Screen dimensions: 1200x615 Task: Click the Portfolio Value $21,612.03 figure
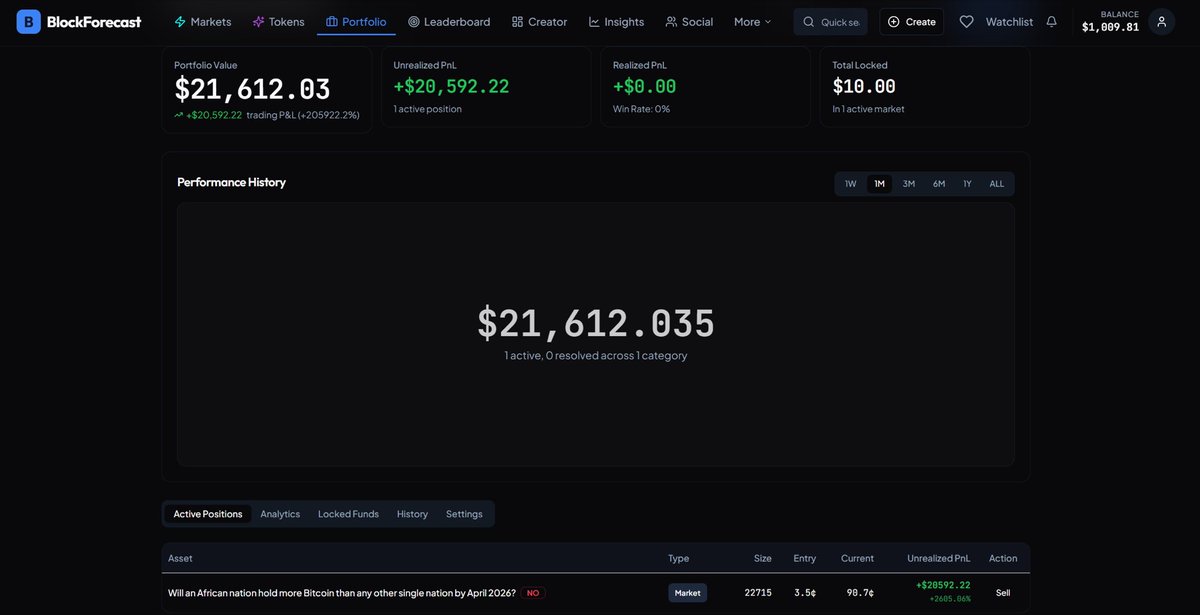point(252,90)
